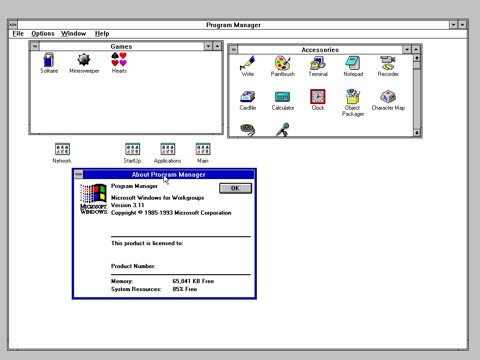This screenshot has width=480, height=360.
Task: Open the Window menu
Action: click(x=73, y=34)
